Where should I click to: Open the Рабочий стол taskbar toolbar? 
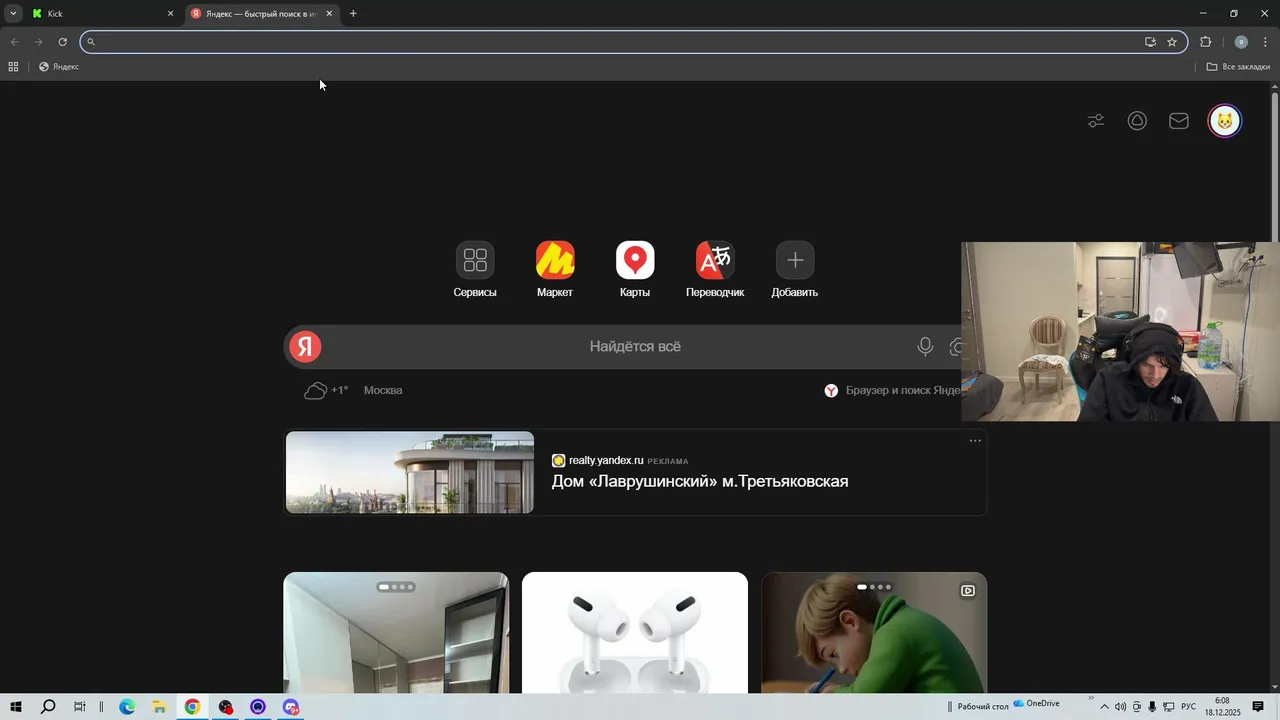click(981, 707)
